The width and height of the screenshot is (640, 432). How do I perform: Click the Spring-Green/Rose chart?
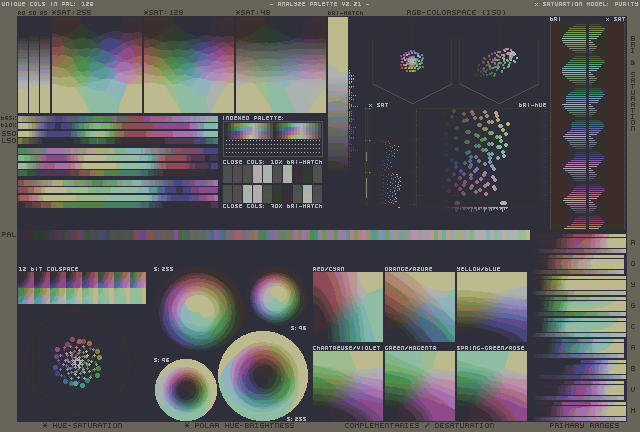click(491, 385)
